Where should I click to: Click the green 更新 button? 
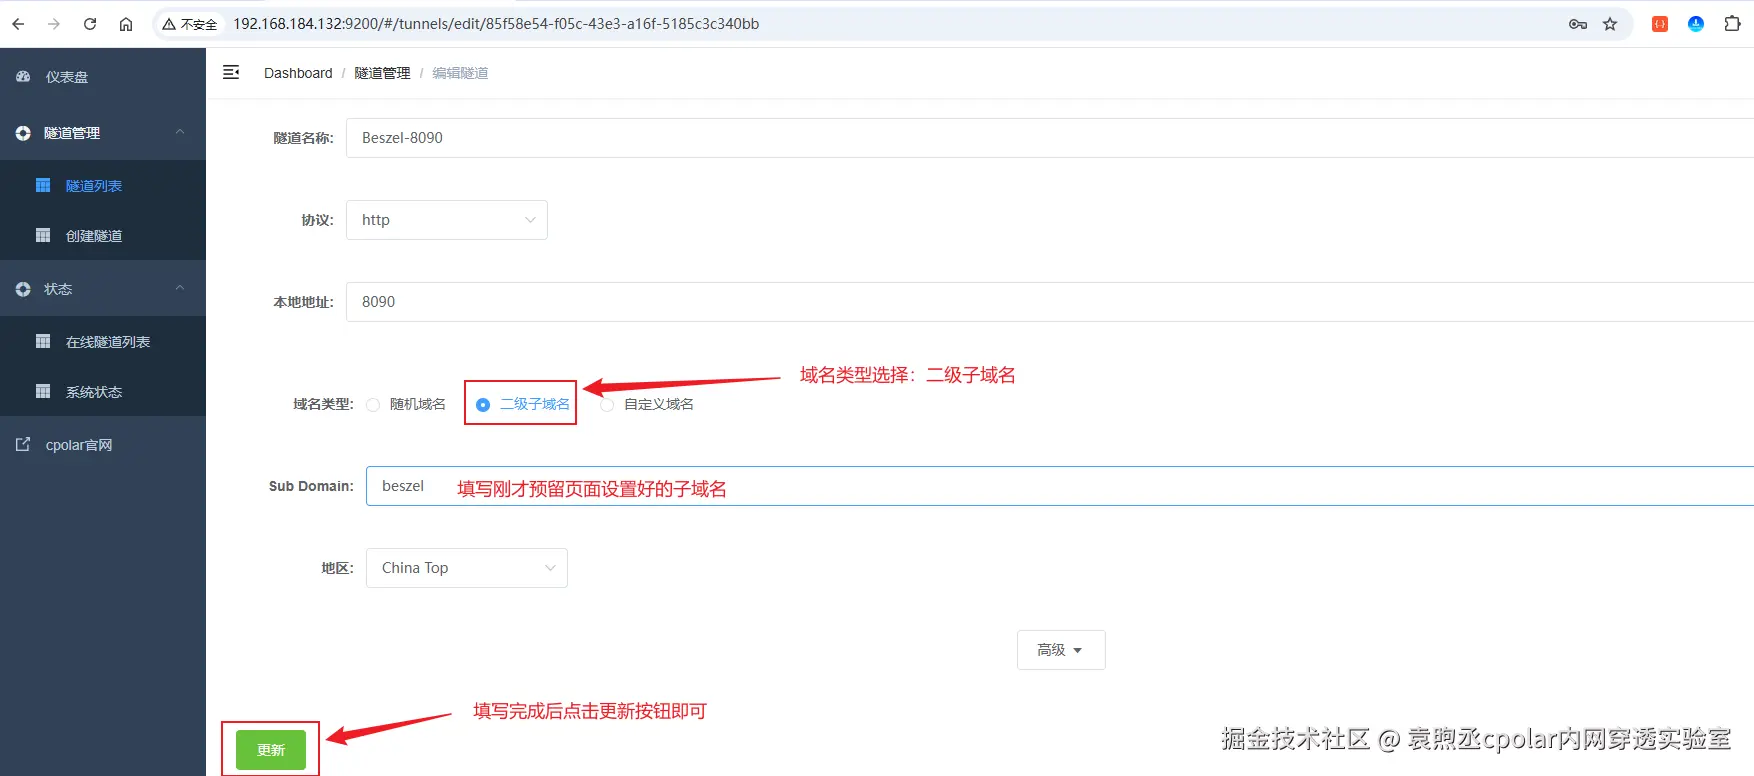tap(271, 750)
